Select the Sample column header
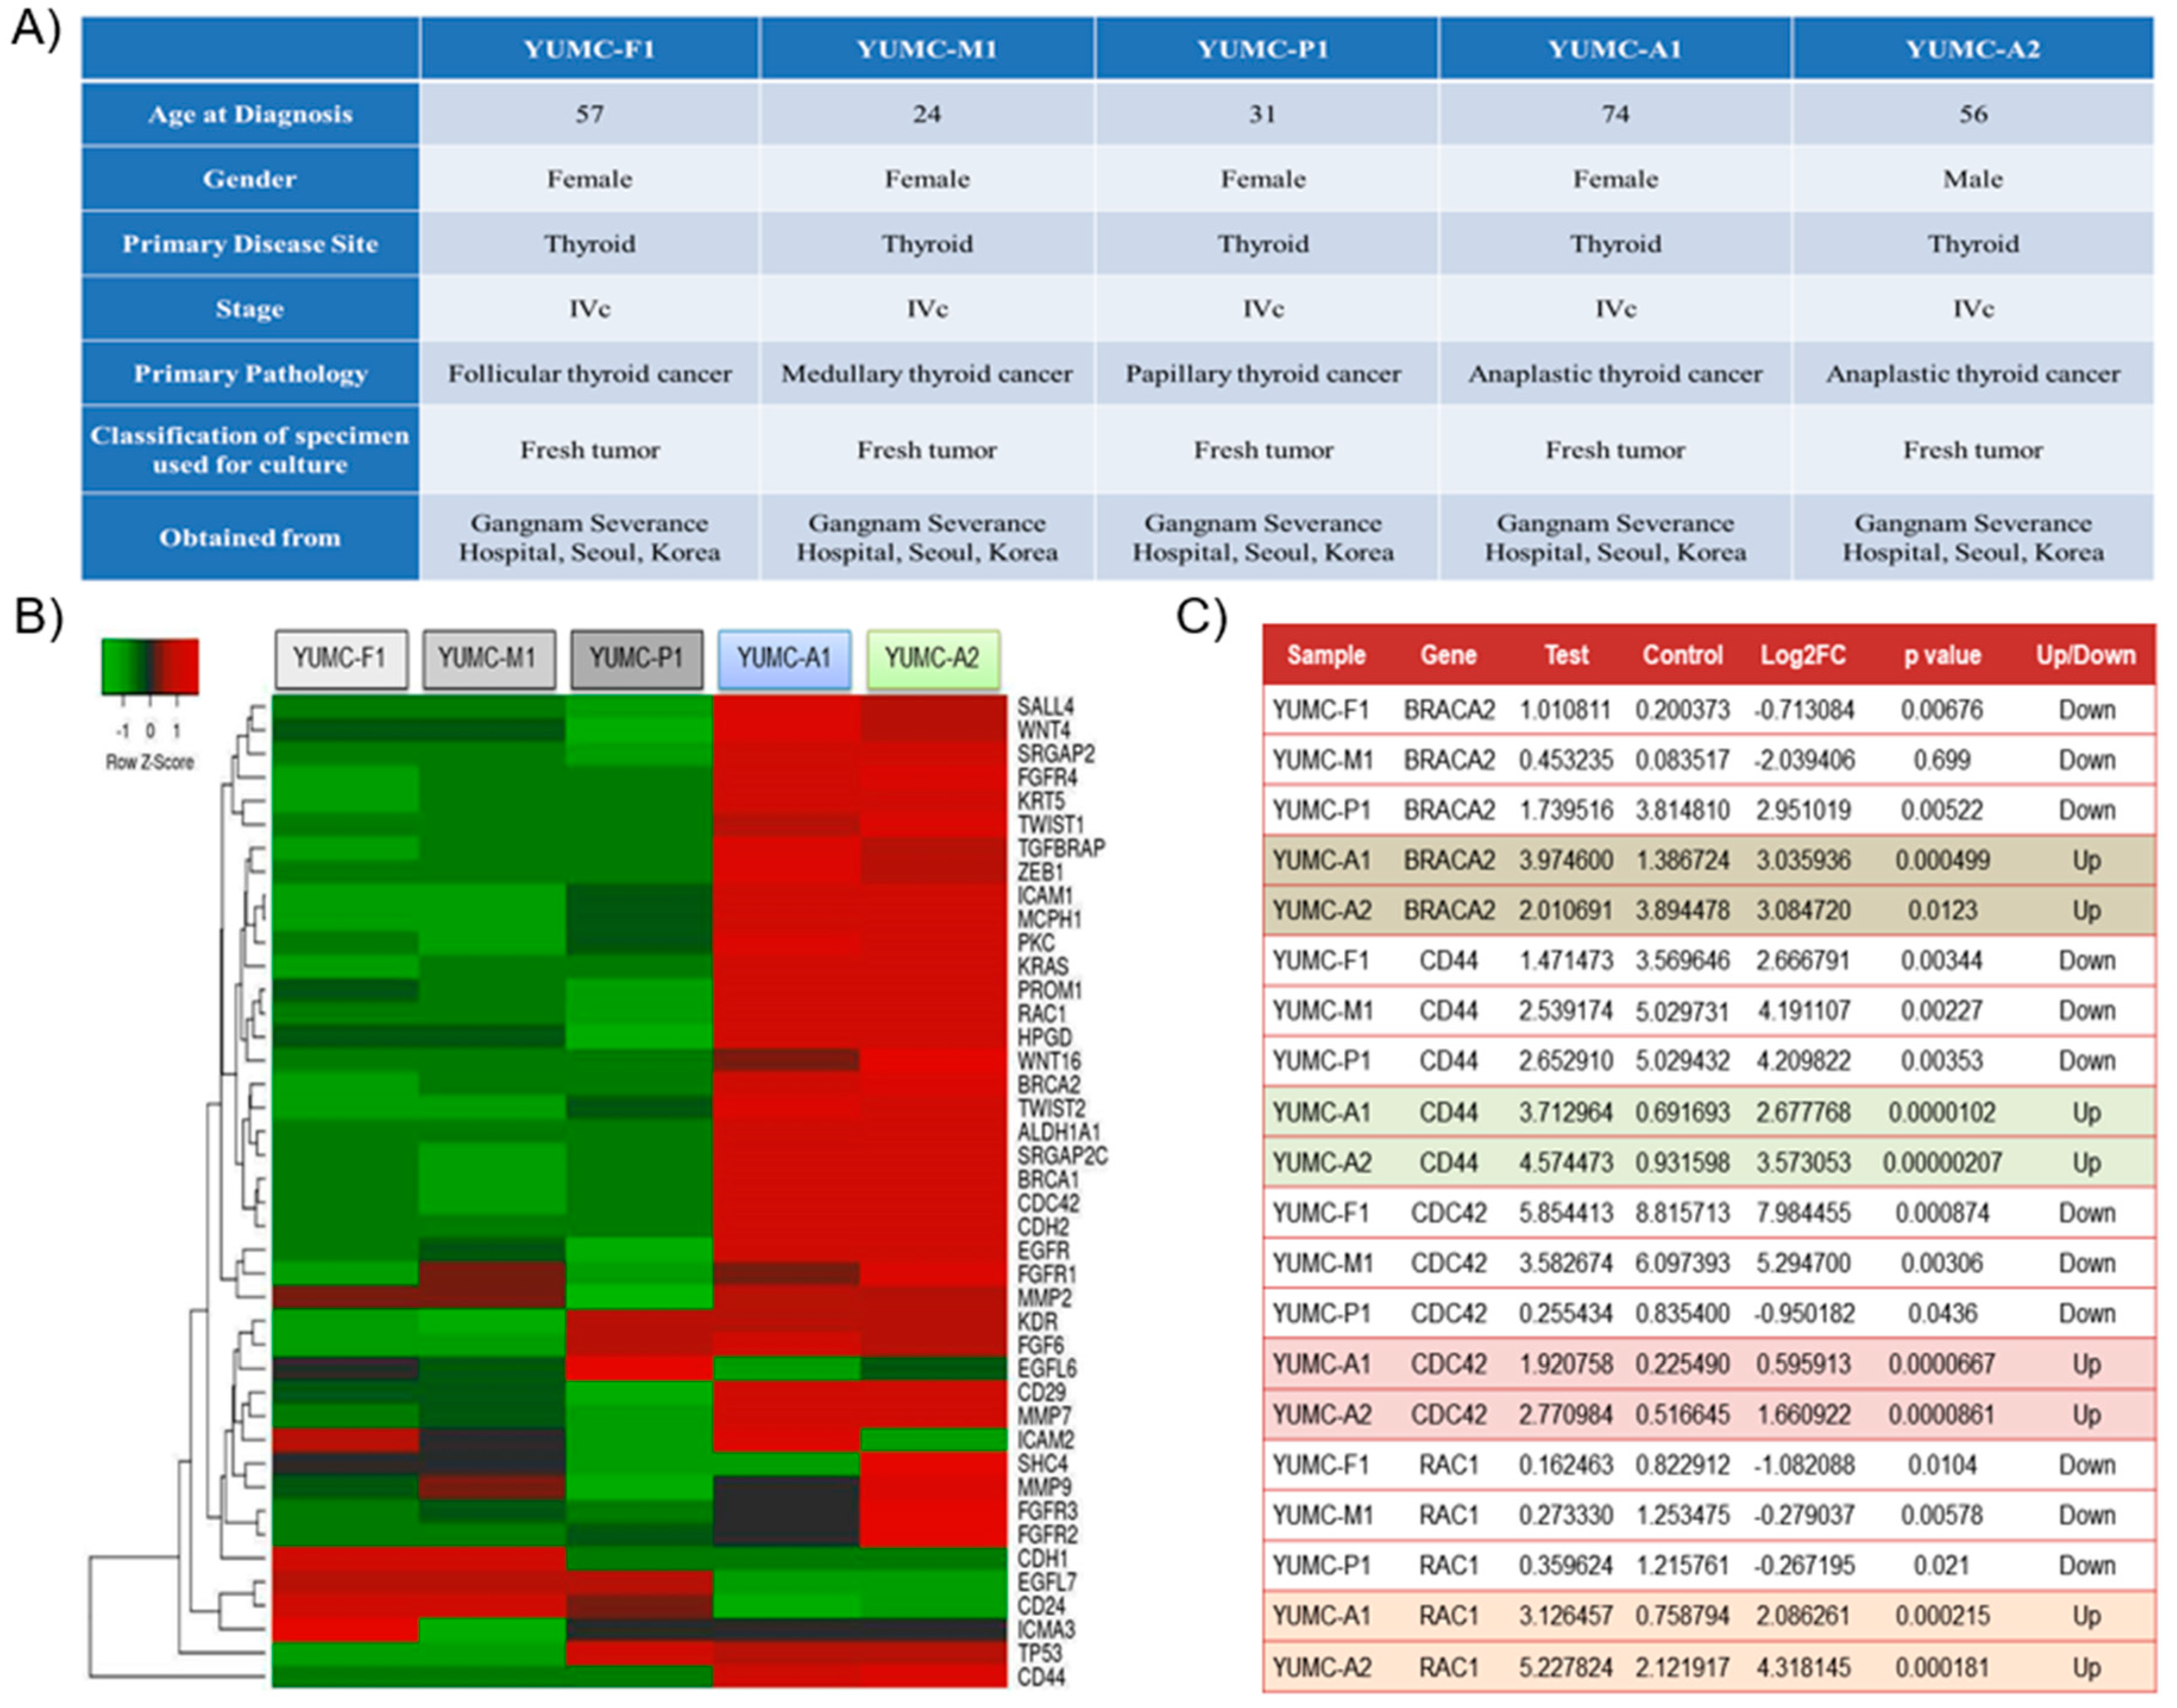 [x=1326, y=656]
